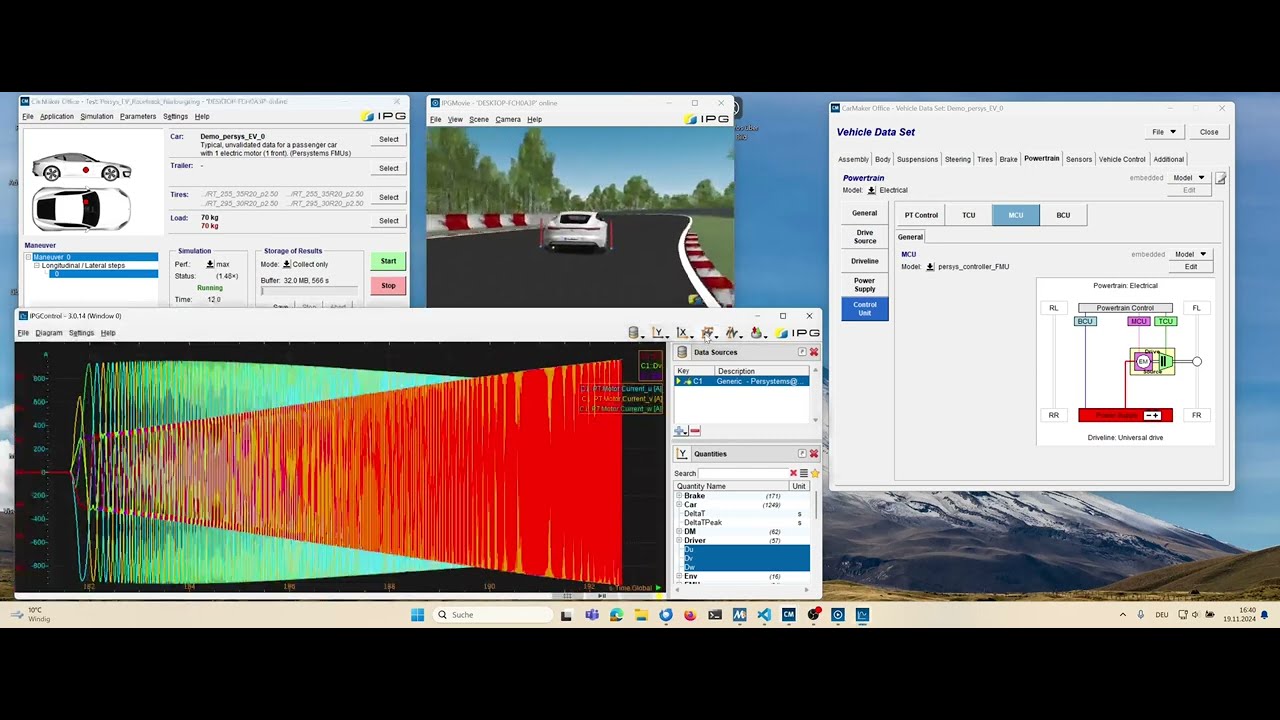Open the Camera menu in IPGMovie
The height and width of the screenshot is (720, 1280).
(x=508, y=120)
